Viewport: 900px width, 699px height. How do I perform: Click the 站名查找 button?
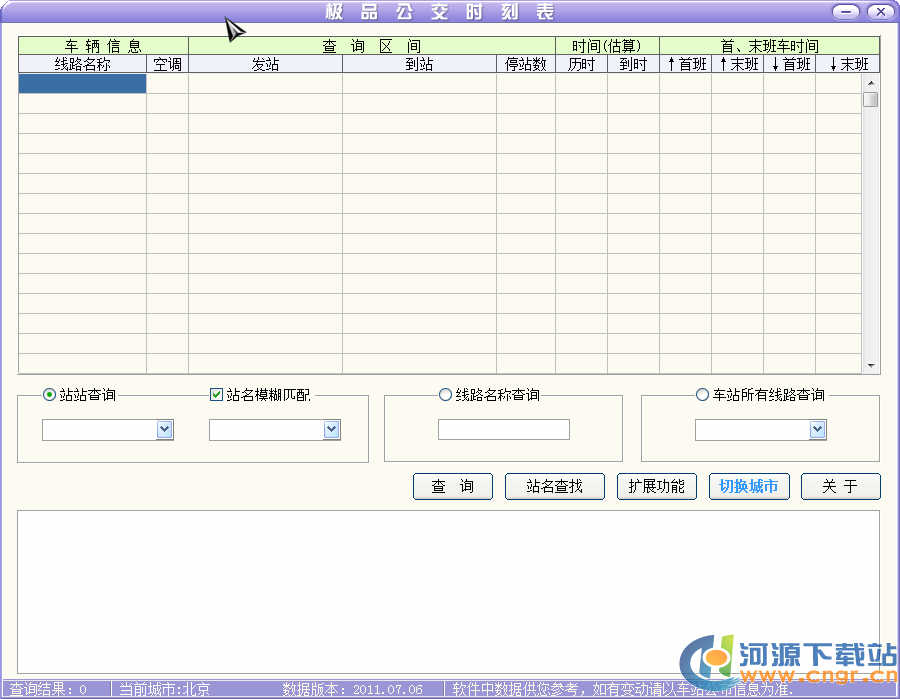pos(555,487)
